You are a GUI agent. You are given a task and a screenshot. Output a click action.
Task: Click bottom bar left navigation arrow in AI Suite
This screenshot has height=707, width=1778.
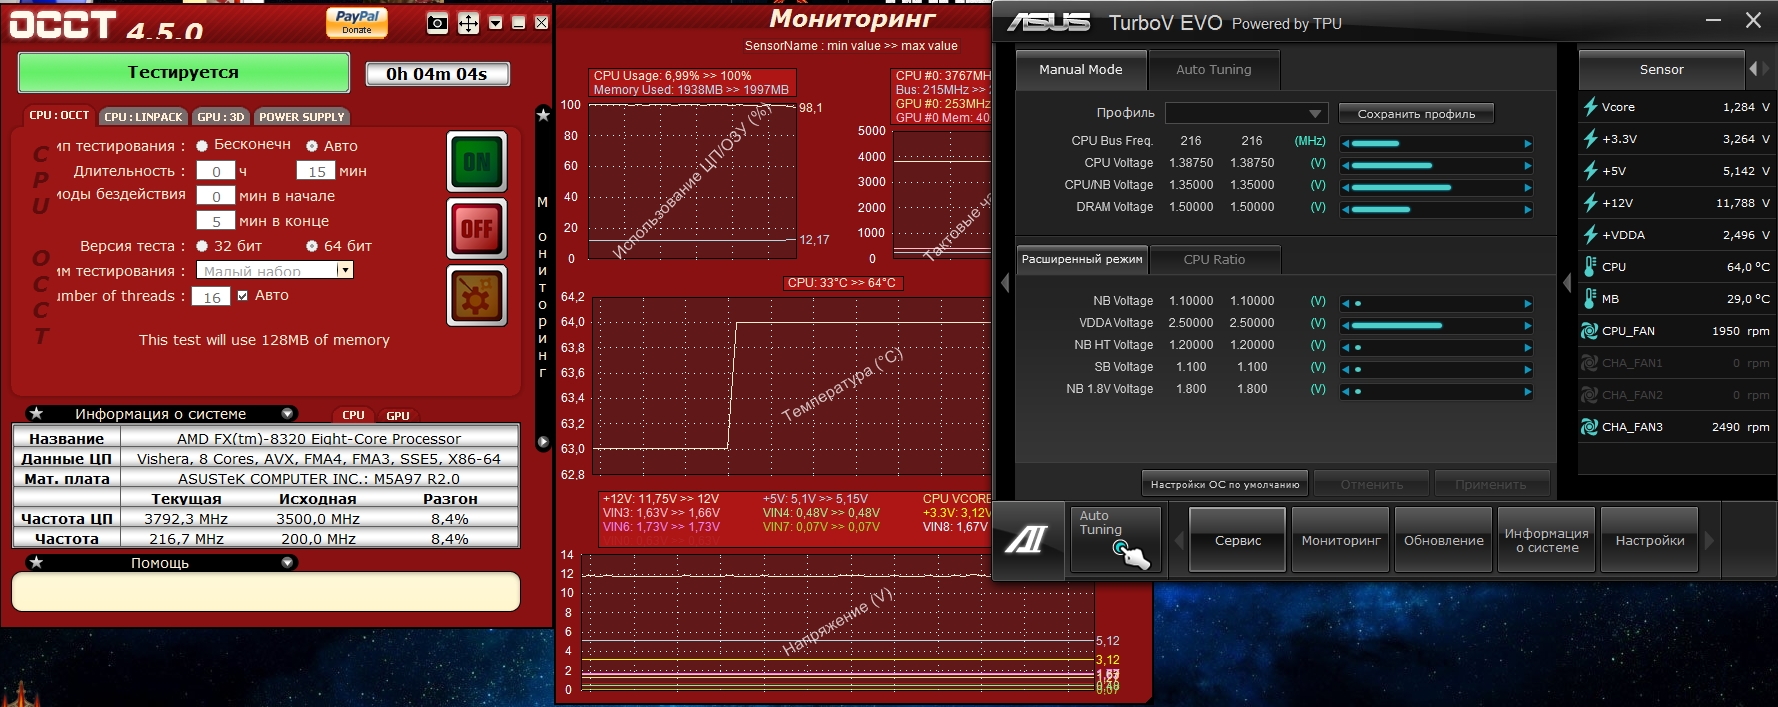[1179, 540]
